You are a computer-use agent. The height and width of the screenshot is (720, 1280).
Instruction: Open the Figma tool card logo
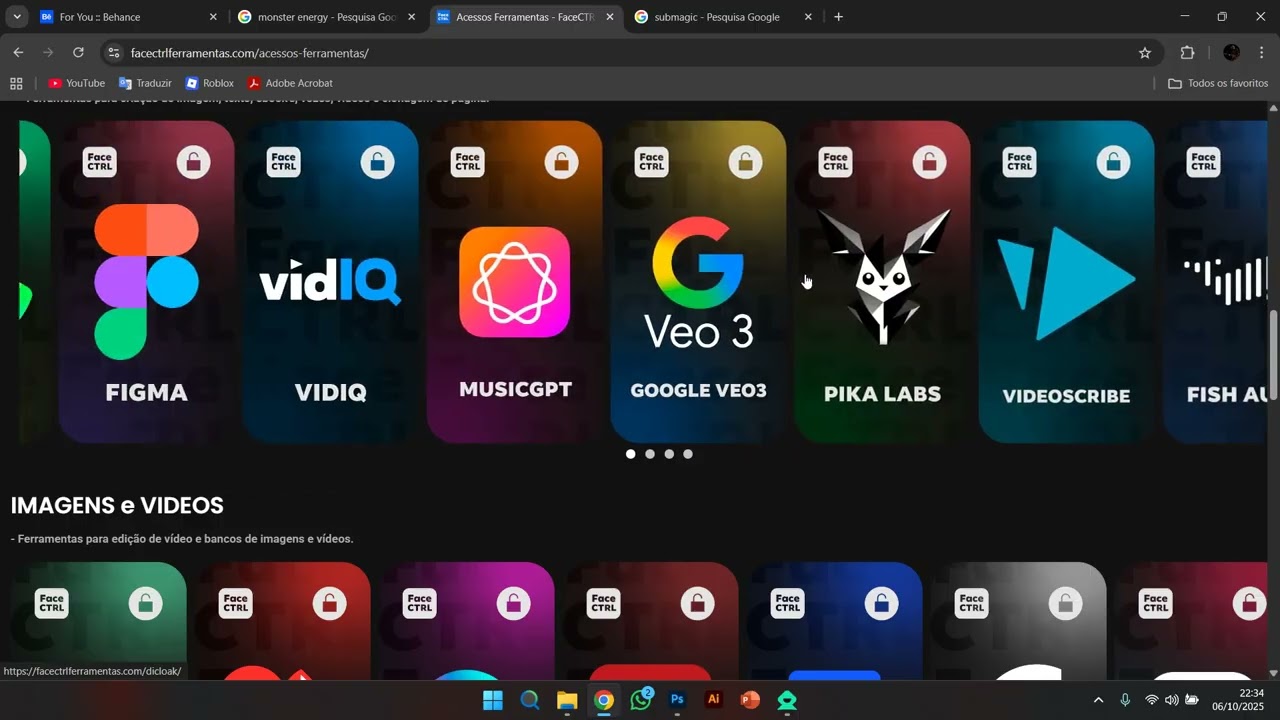click(146, 281)
